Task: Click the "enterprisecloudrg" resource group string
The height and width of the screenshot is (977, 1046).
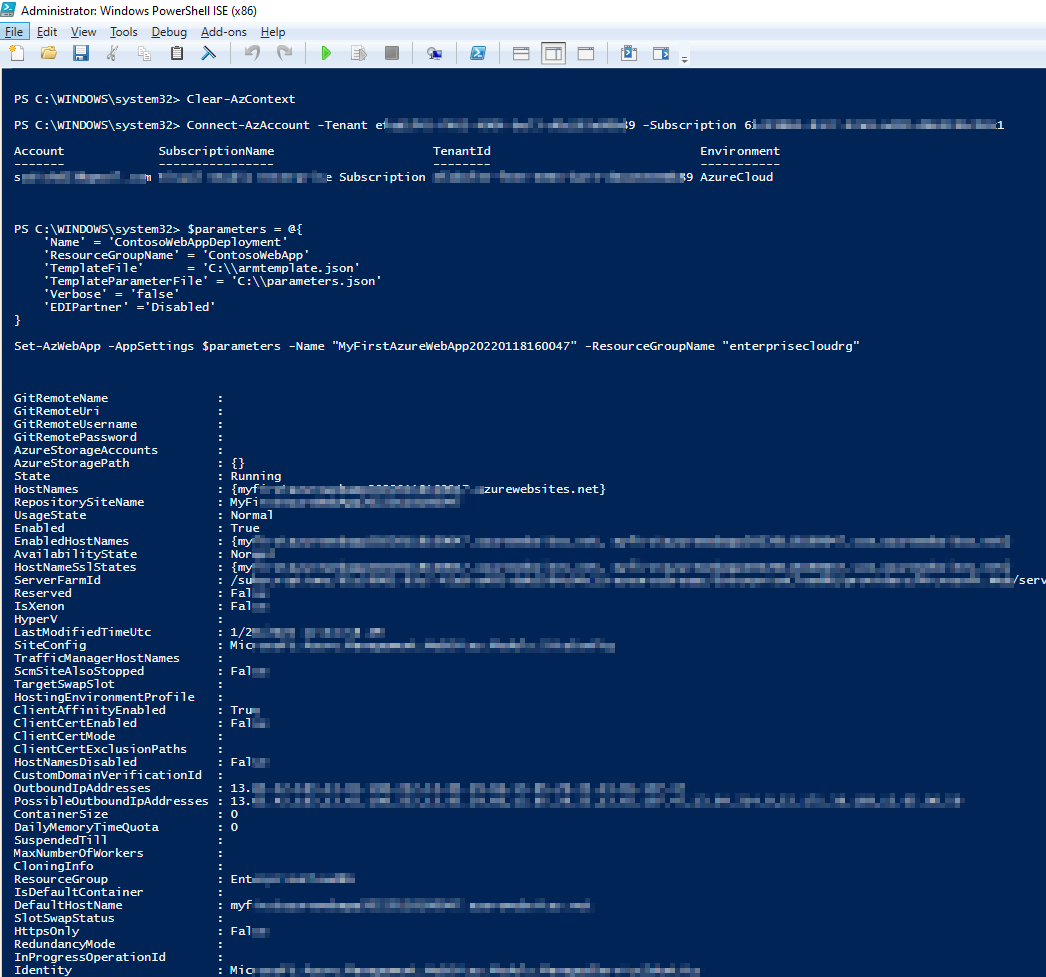Action: (791, 346)
